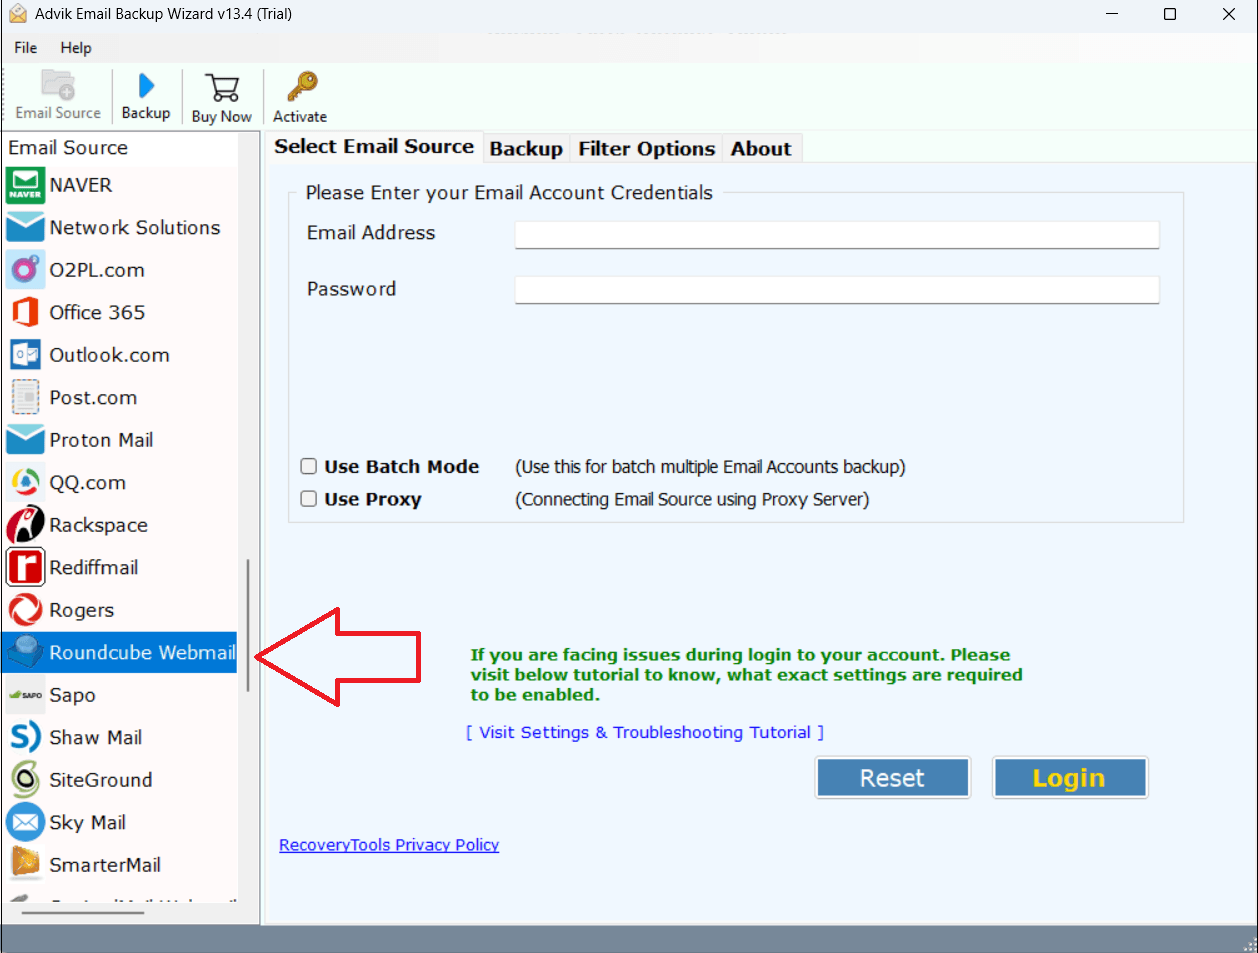
Task: Close the Advik Email Backup Wizard window
Action: pyautogui.click(x=1229, y=14)
